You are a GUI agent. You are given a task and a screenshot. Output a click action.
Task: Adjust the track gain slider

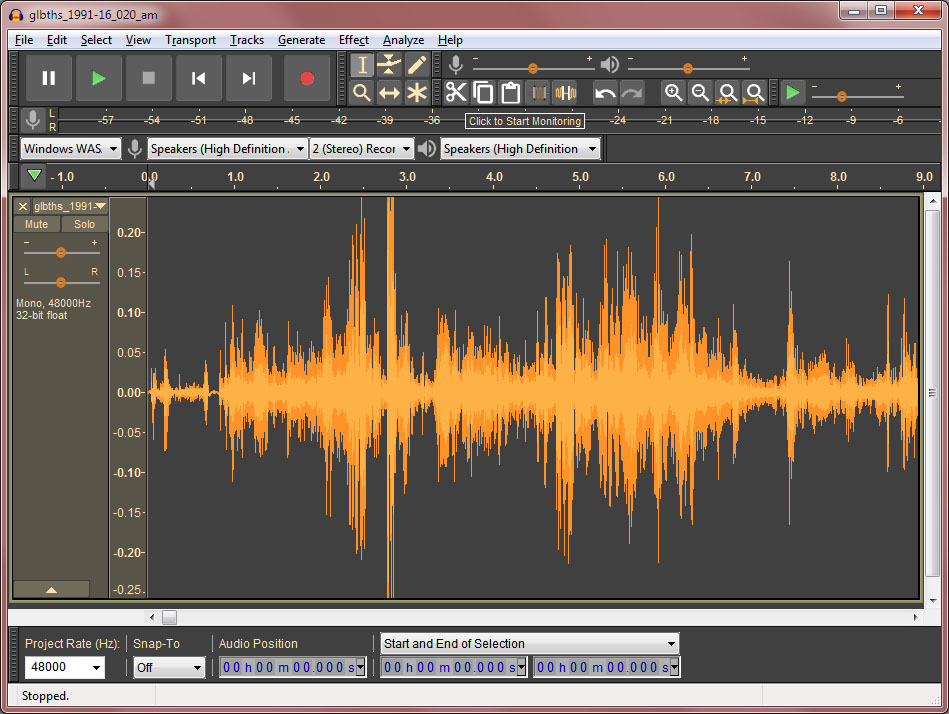tap(61, 253)
